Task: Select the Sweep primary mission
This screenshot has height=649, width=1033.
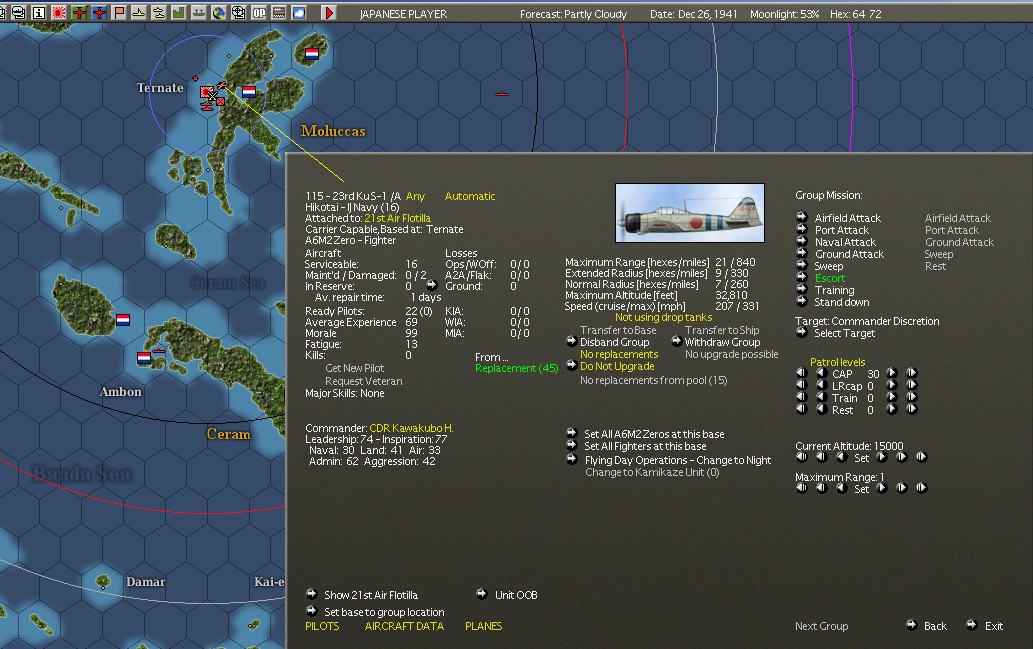Action: click(828, 266)
